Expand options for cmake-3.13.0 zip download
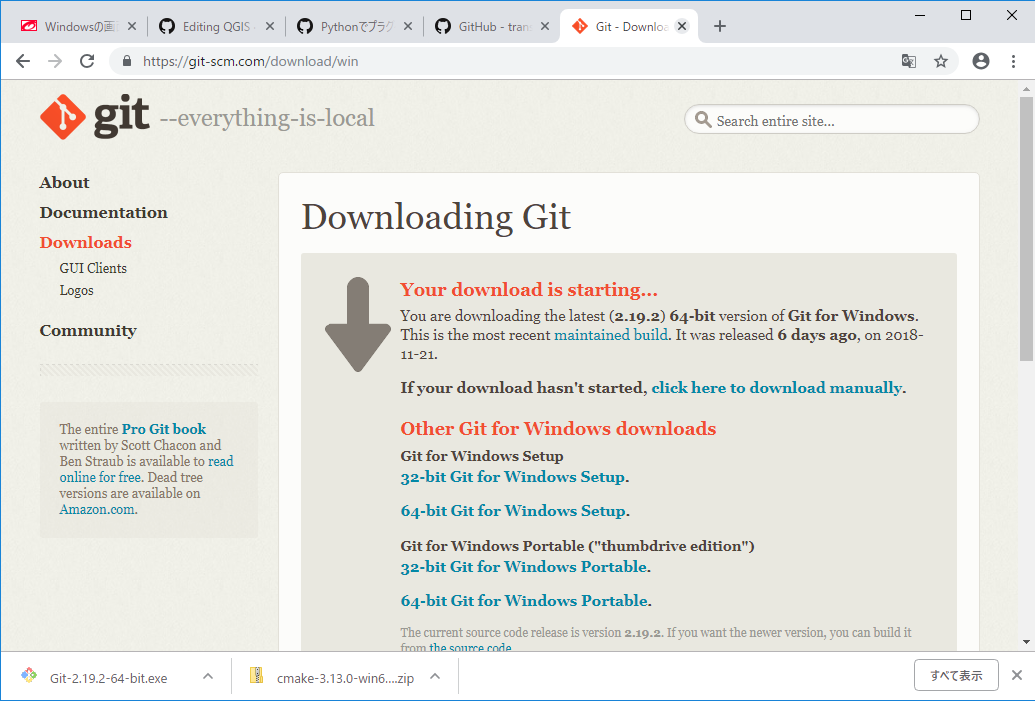This screenshot has width=1035, height=701. (435, 677)
